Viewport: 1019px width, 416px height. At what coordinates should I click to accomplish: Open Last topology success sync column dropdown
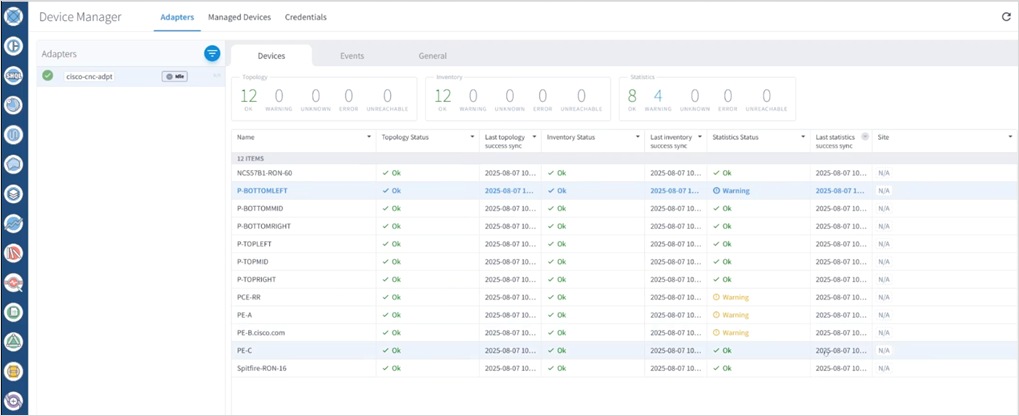[x=534, y=137]
